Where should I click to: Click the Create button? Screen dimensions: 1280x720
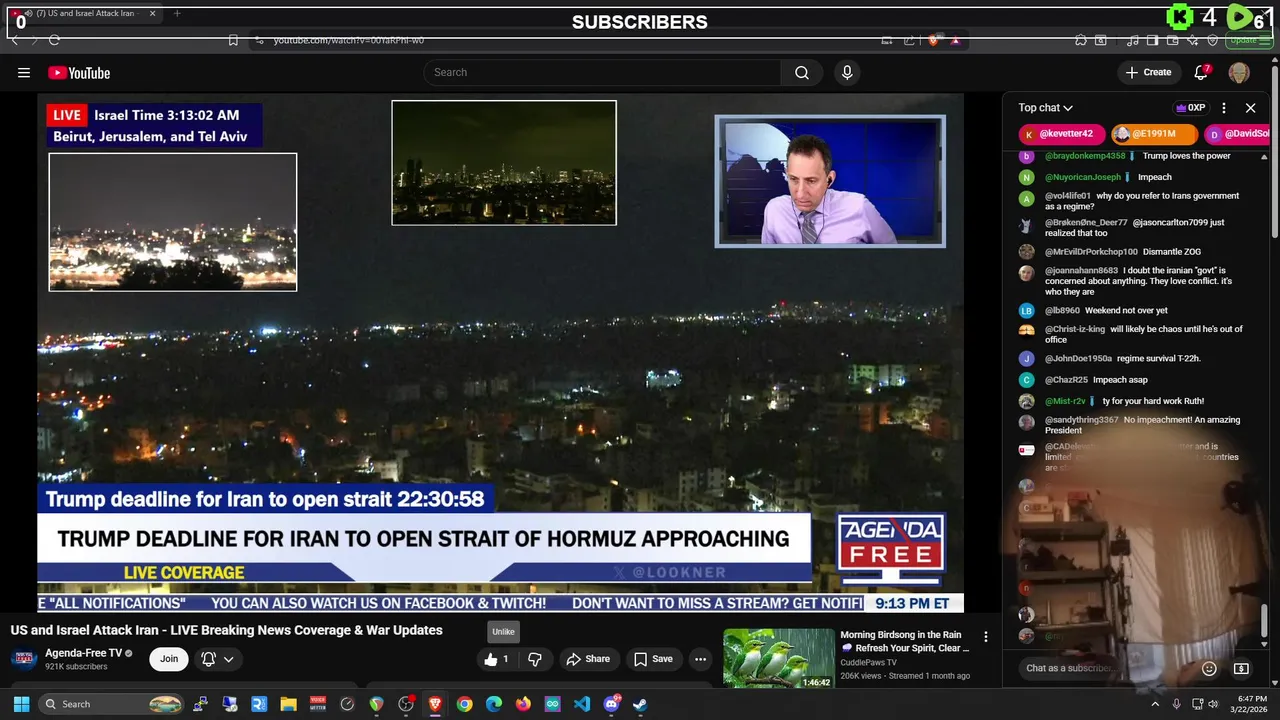pos(1148,72)
